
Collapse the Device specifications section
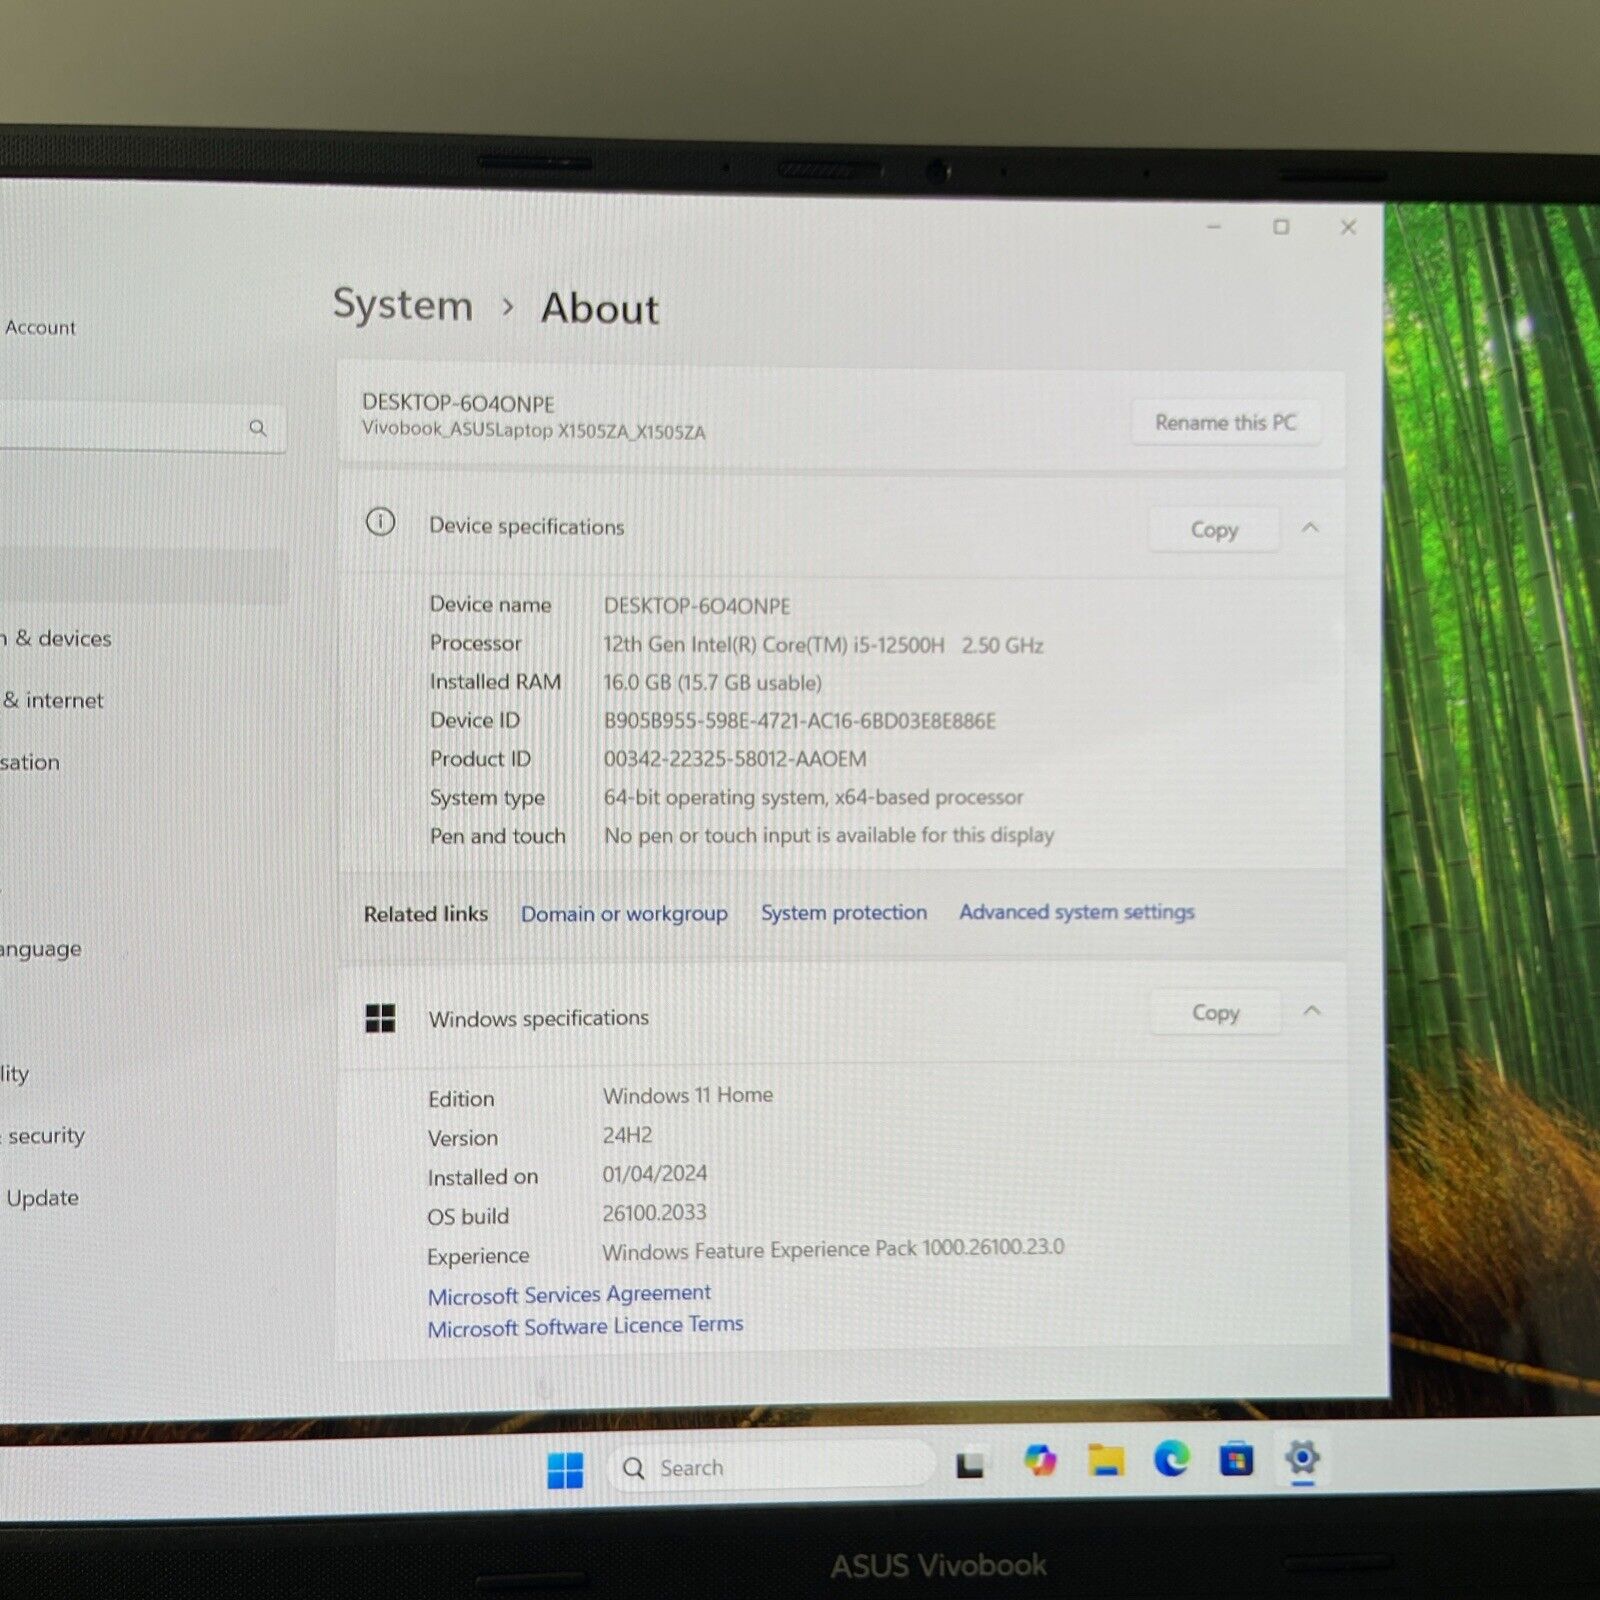tap(1310, 528)
